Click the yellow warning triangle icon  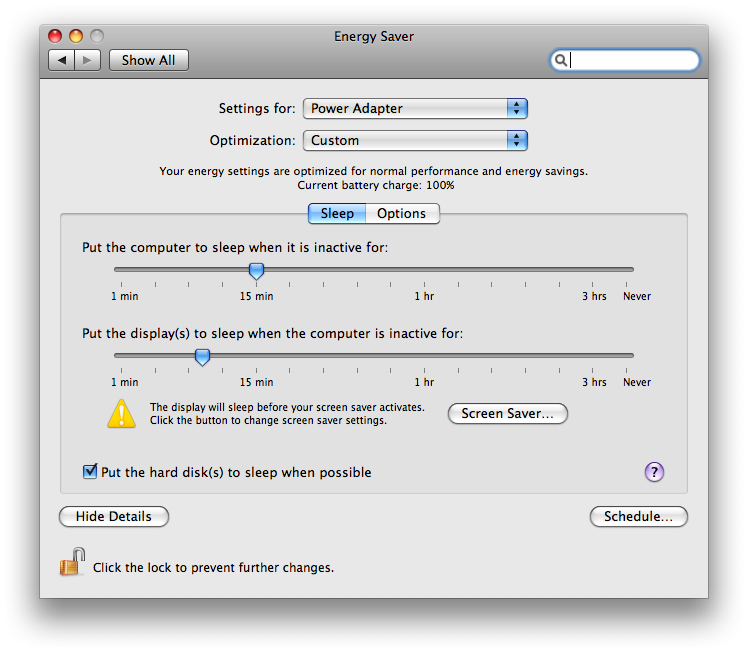[x=122, y=414]
